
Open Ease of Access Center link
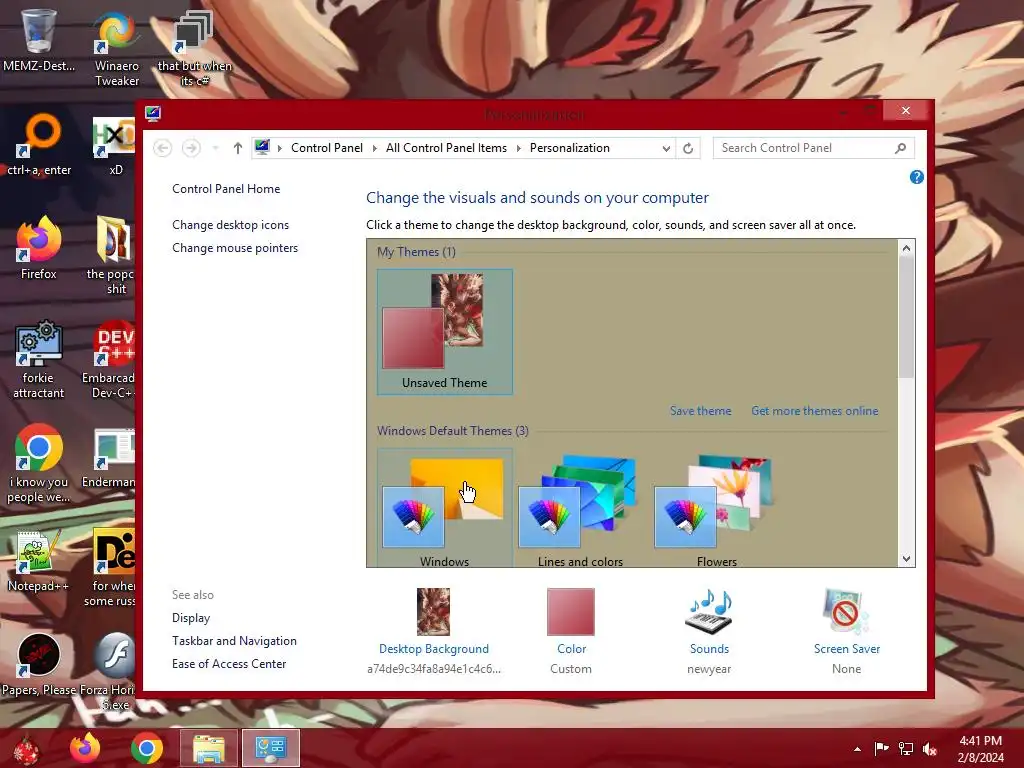[x=229, y=664]
